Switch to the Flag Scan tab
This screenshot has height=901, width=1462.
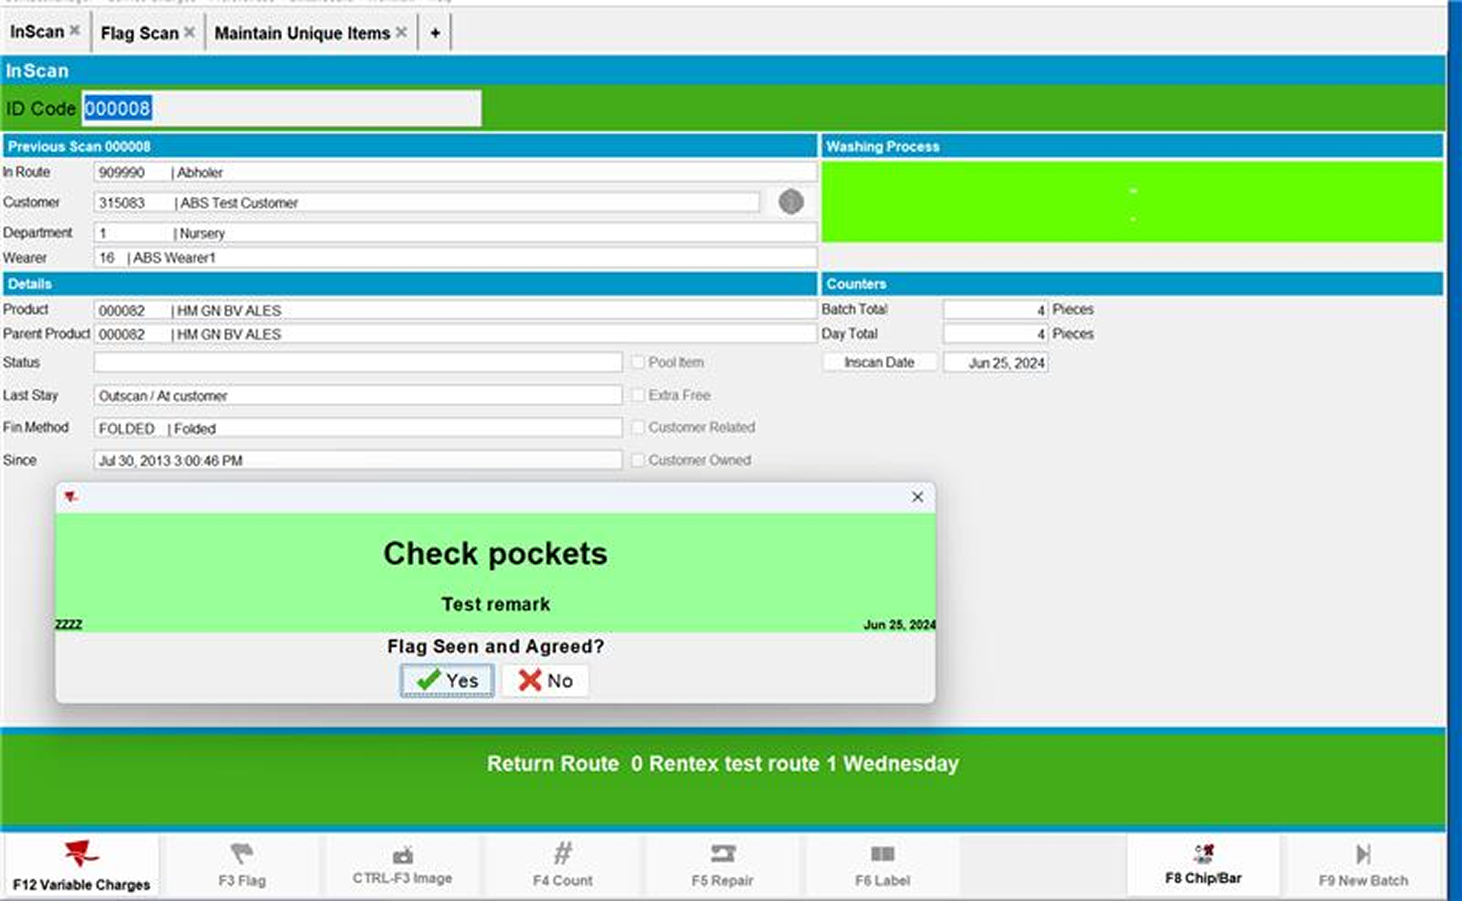[x=139, y=33]
